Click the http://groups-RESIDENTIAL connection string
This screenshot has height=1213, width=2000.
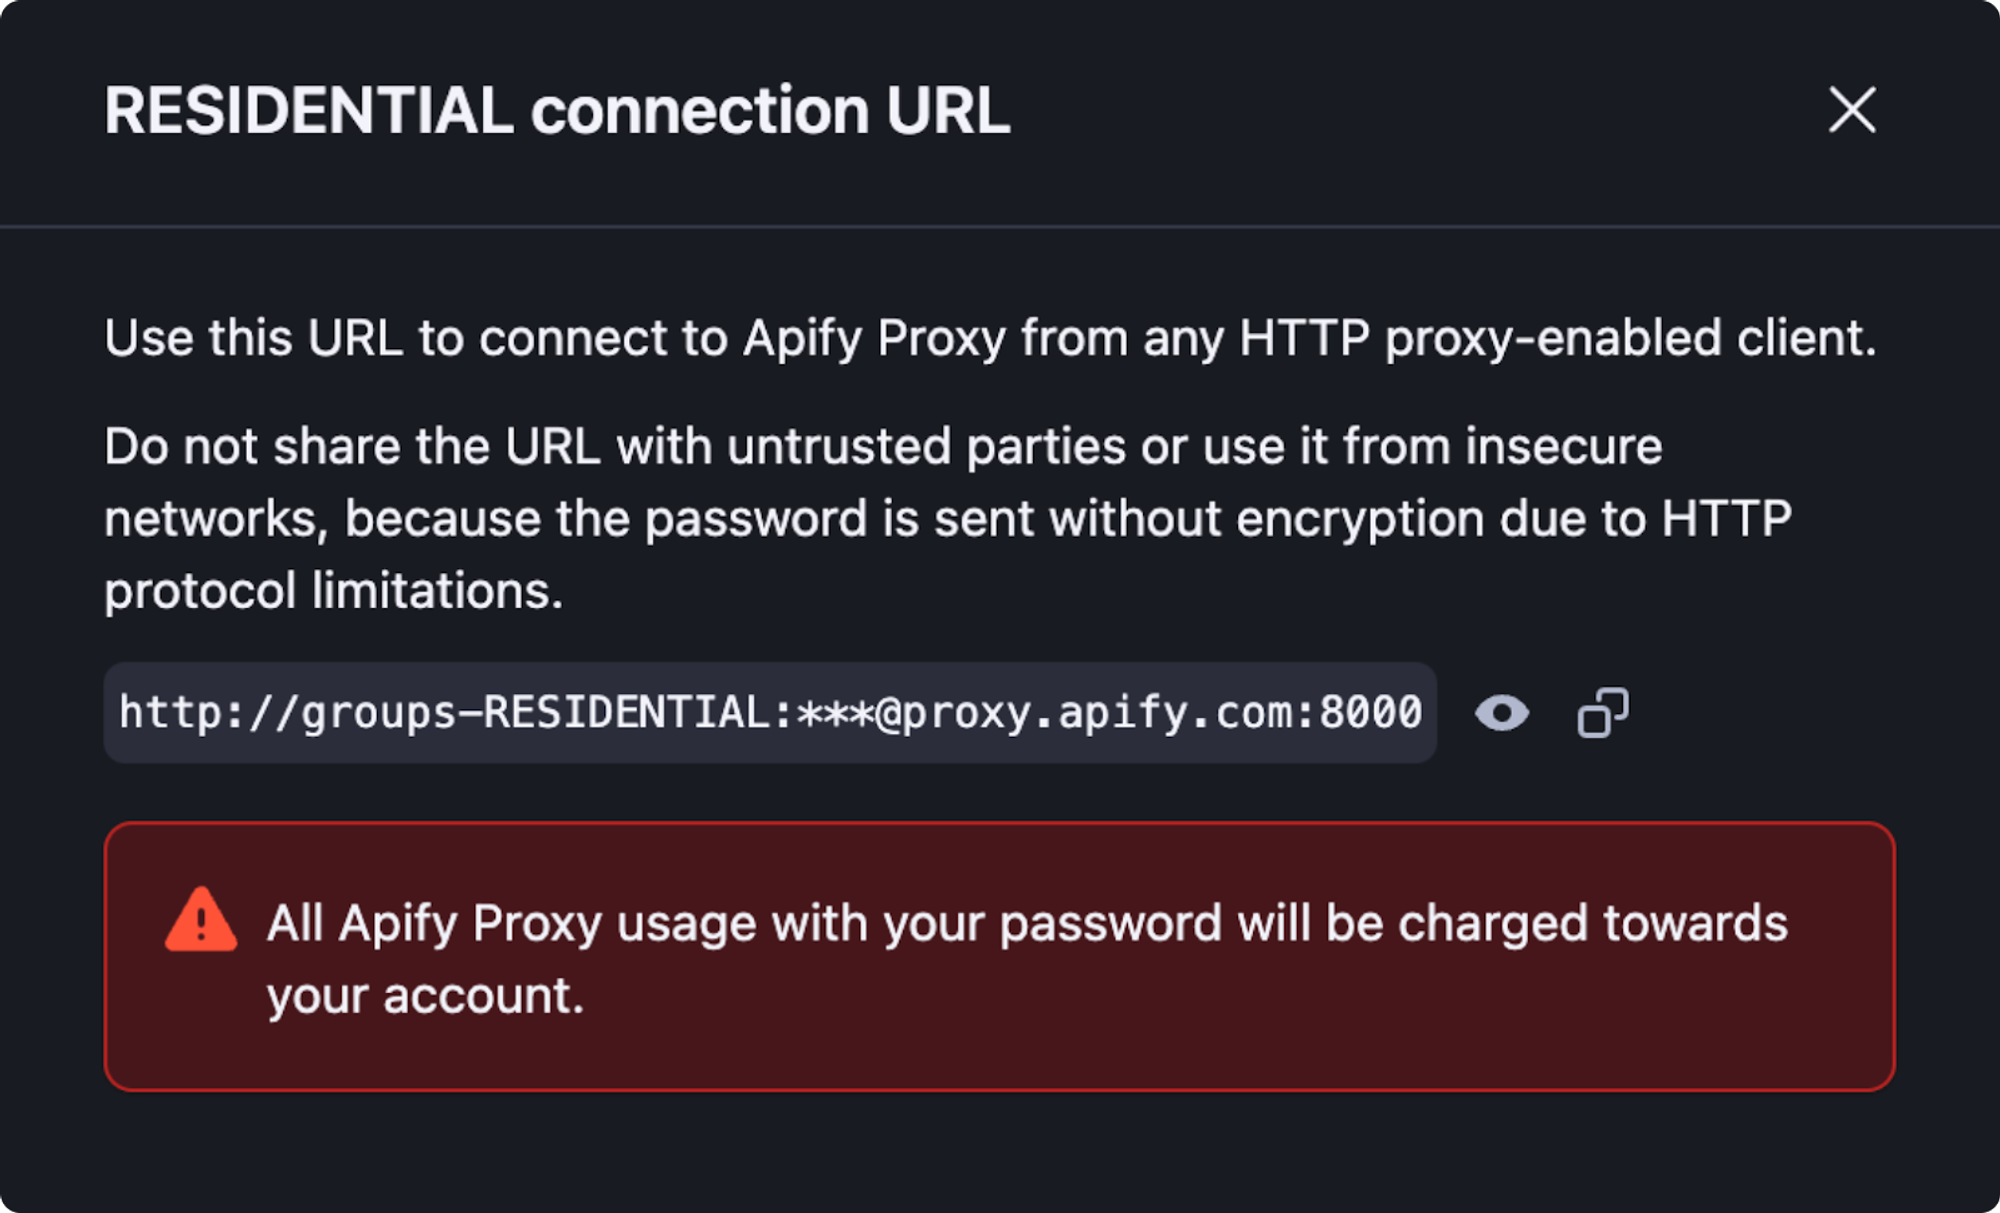point(450,712)
